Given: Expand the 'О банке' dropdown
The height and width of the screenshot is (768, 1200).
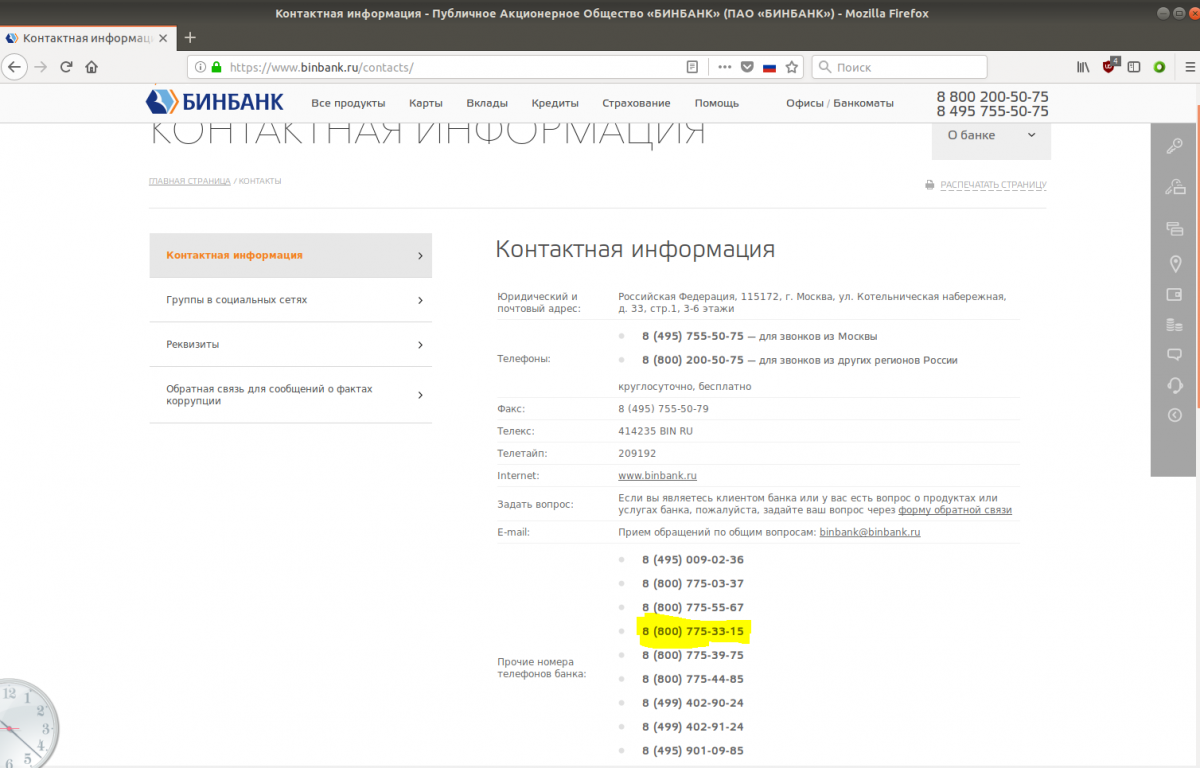Looking at the screenshot, I should point(990,135).
